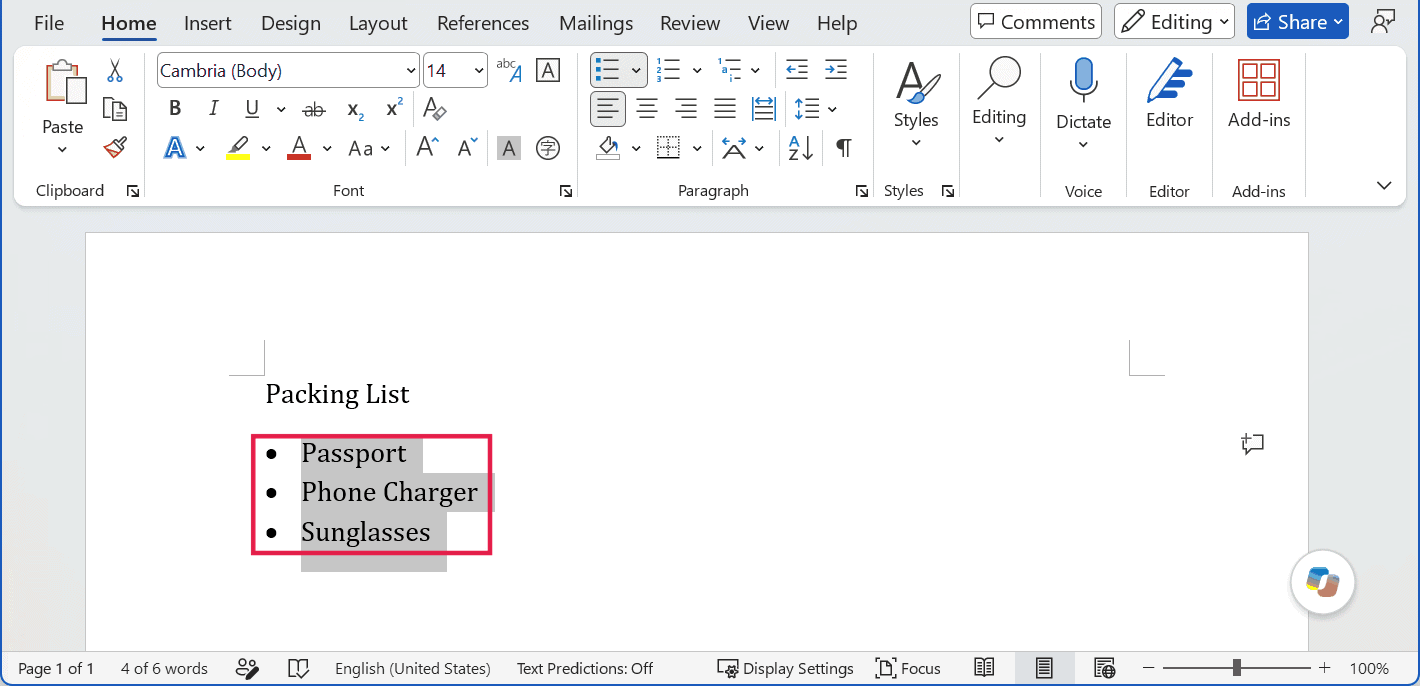The height and width of the screenshot is (686, 1420).
Task: Click Distributed alignment icon
Action: point(763,109)
